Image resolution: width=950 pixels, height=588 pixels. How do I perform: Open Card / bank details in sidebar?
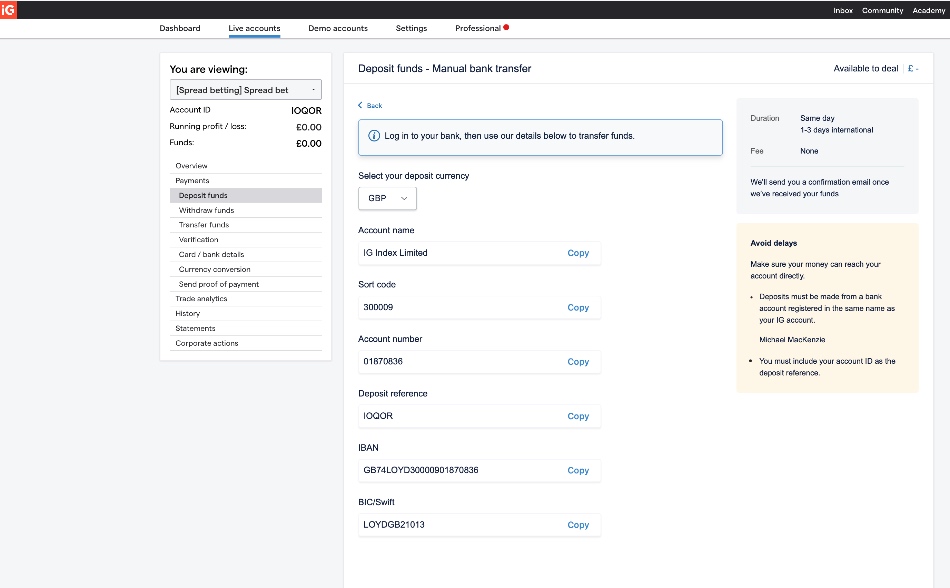[x=245, y=254]
